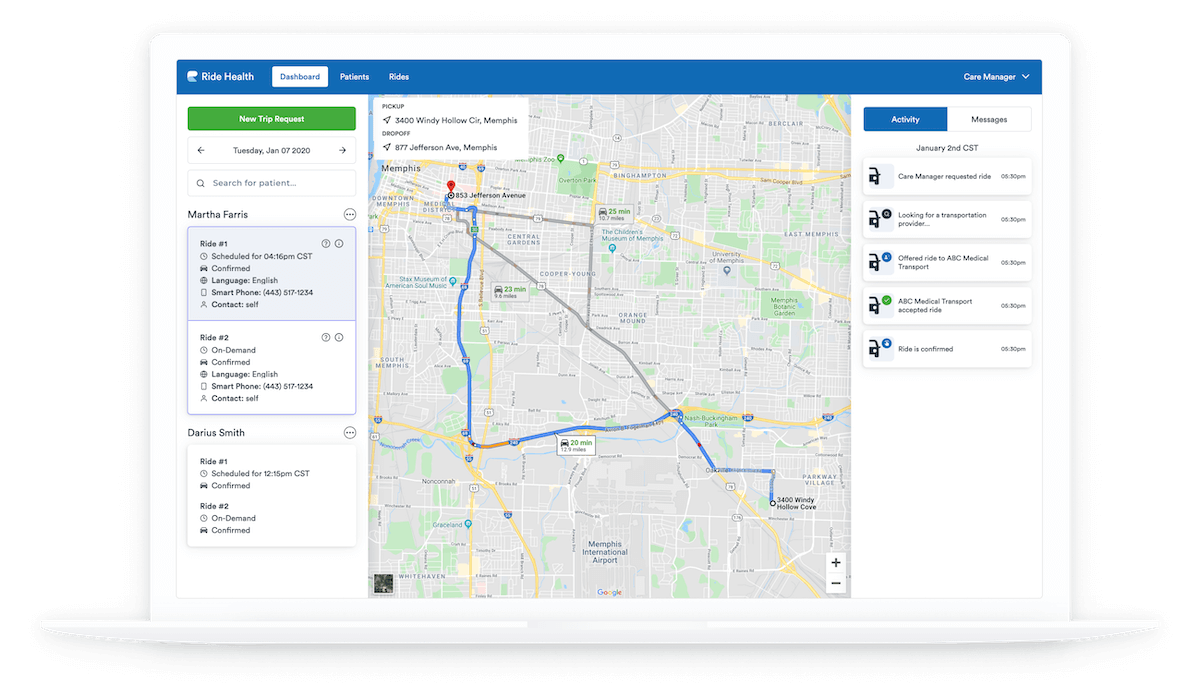Click vehicle icon on Ride is confirmed
Viewport: 1200px width, 698px height.
[879, 348]
